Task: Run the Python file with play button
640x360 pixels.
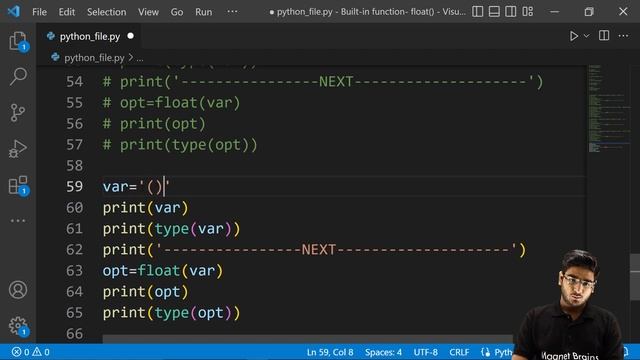Action: pyautogui.click(x=573, y=36)
